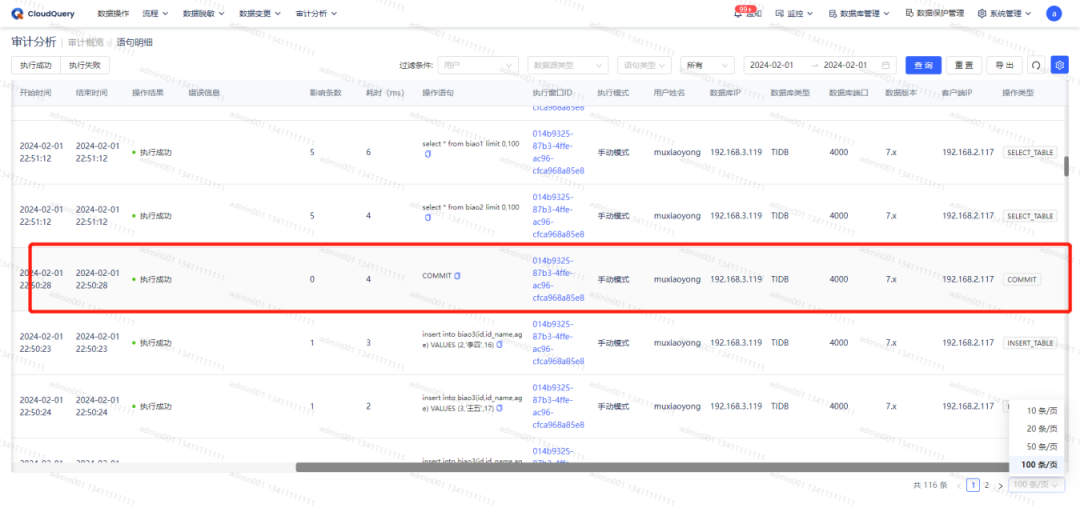Click the end date field 2024-02-01
The width and height of the screenshot is (1080, 512).
[846, 65]
